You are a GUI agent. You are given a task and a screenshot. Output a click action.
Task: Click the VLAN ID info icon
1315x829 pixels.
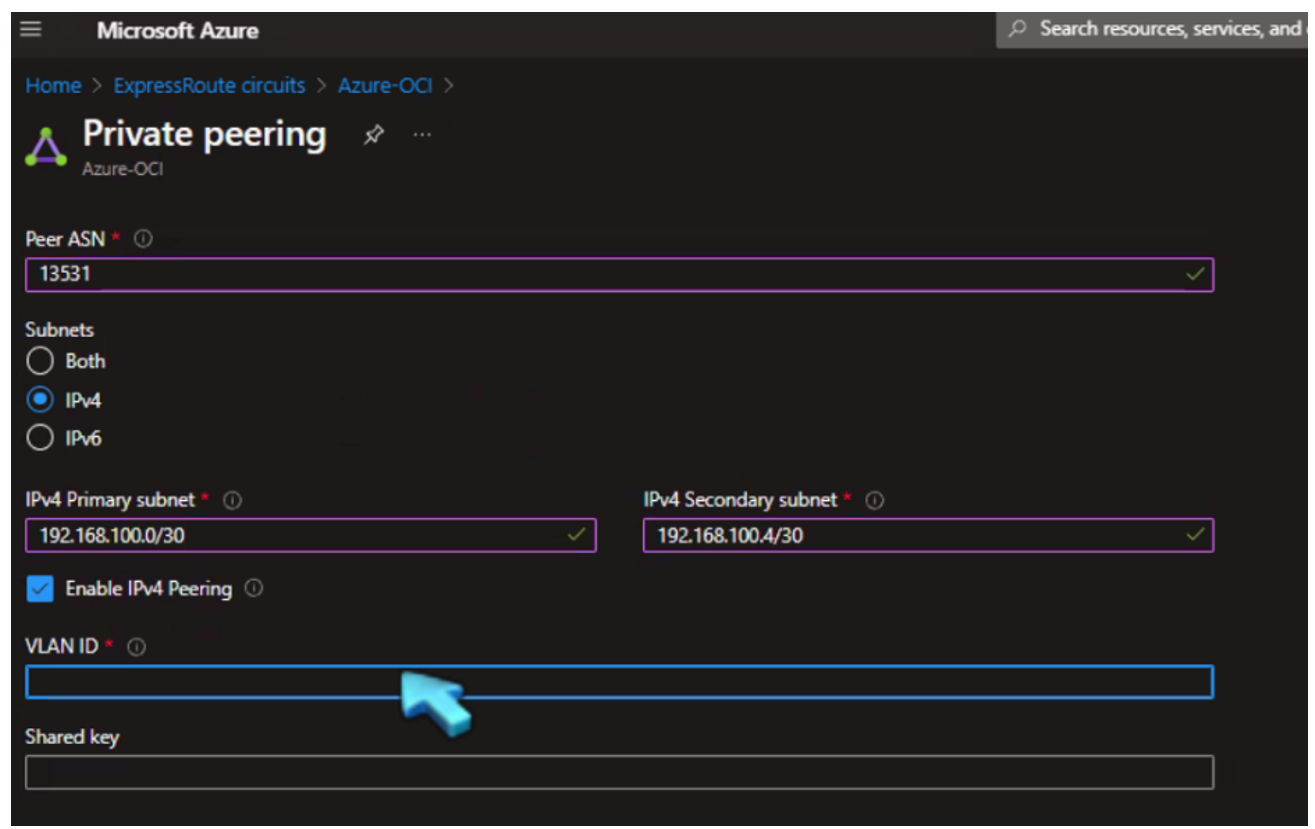(137, 647)
